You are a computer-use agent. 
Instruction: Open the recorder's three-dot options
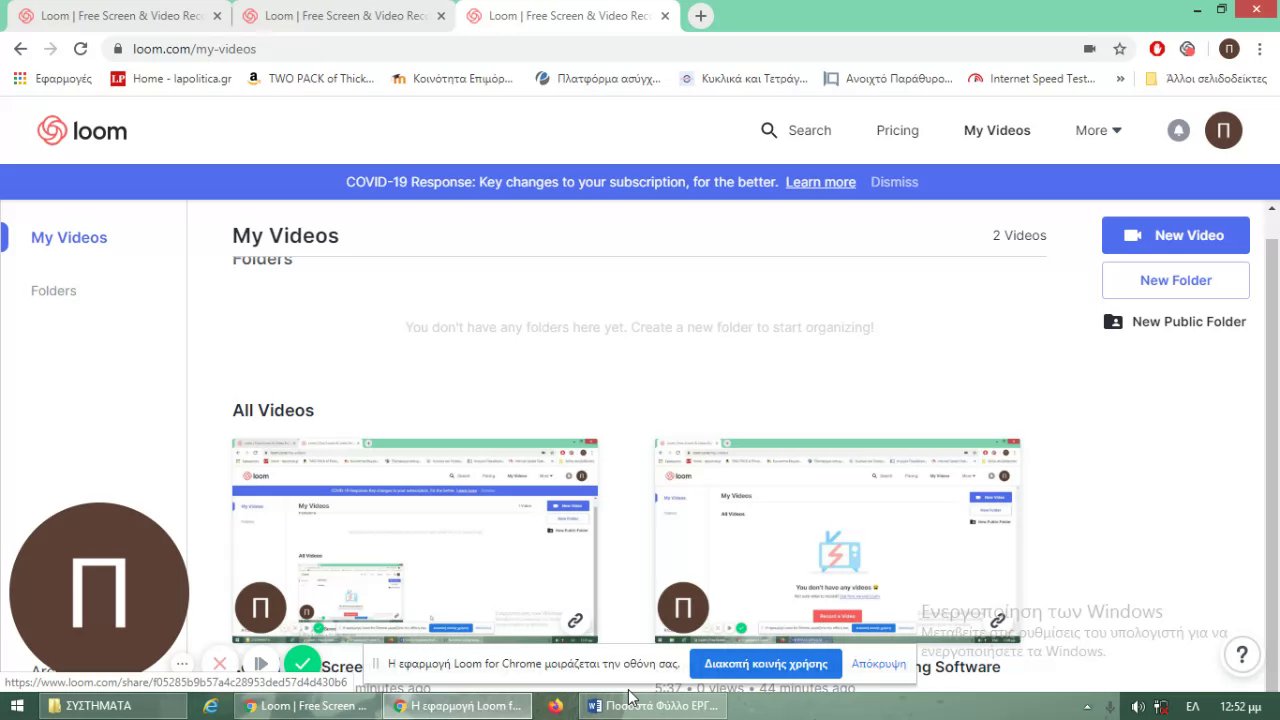coord(181,664)
